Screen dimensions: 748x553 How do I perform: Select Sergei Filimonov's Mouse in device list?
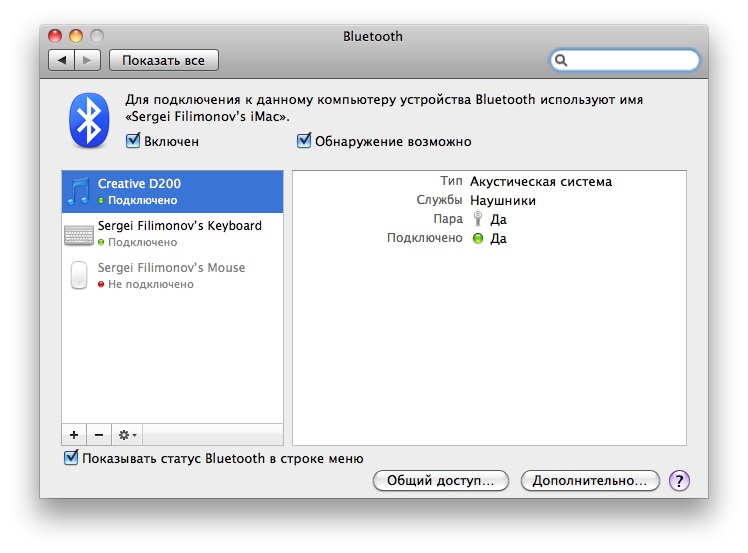tap(173, 275)
